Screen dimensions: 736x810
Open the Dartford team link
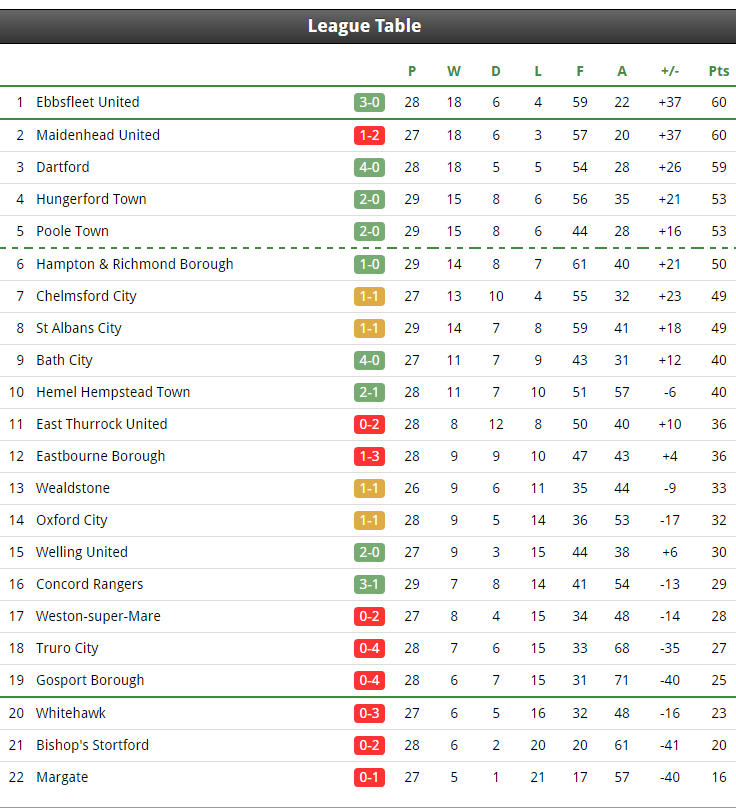(x=62, y=167)
